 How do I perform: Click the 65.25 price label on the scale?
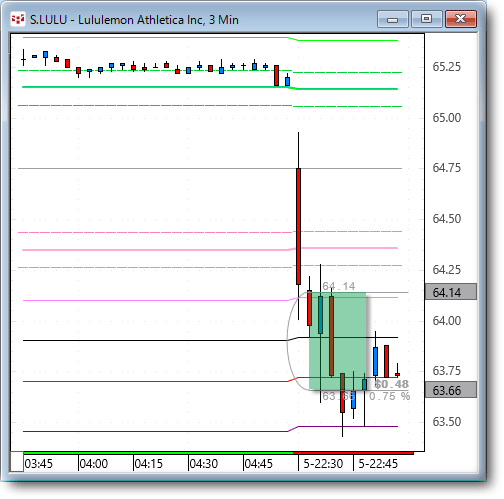click(447, 67)
